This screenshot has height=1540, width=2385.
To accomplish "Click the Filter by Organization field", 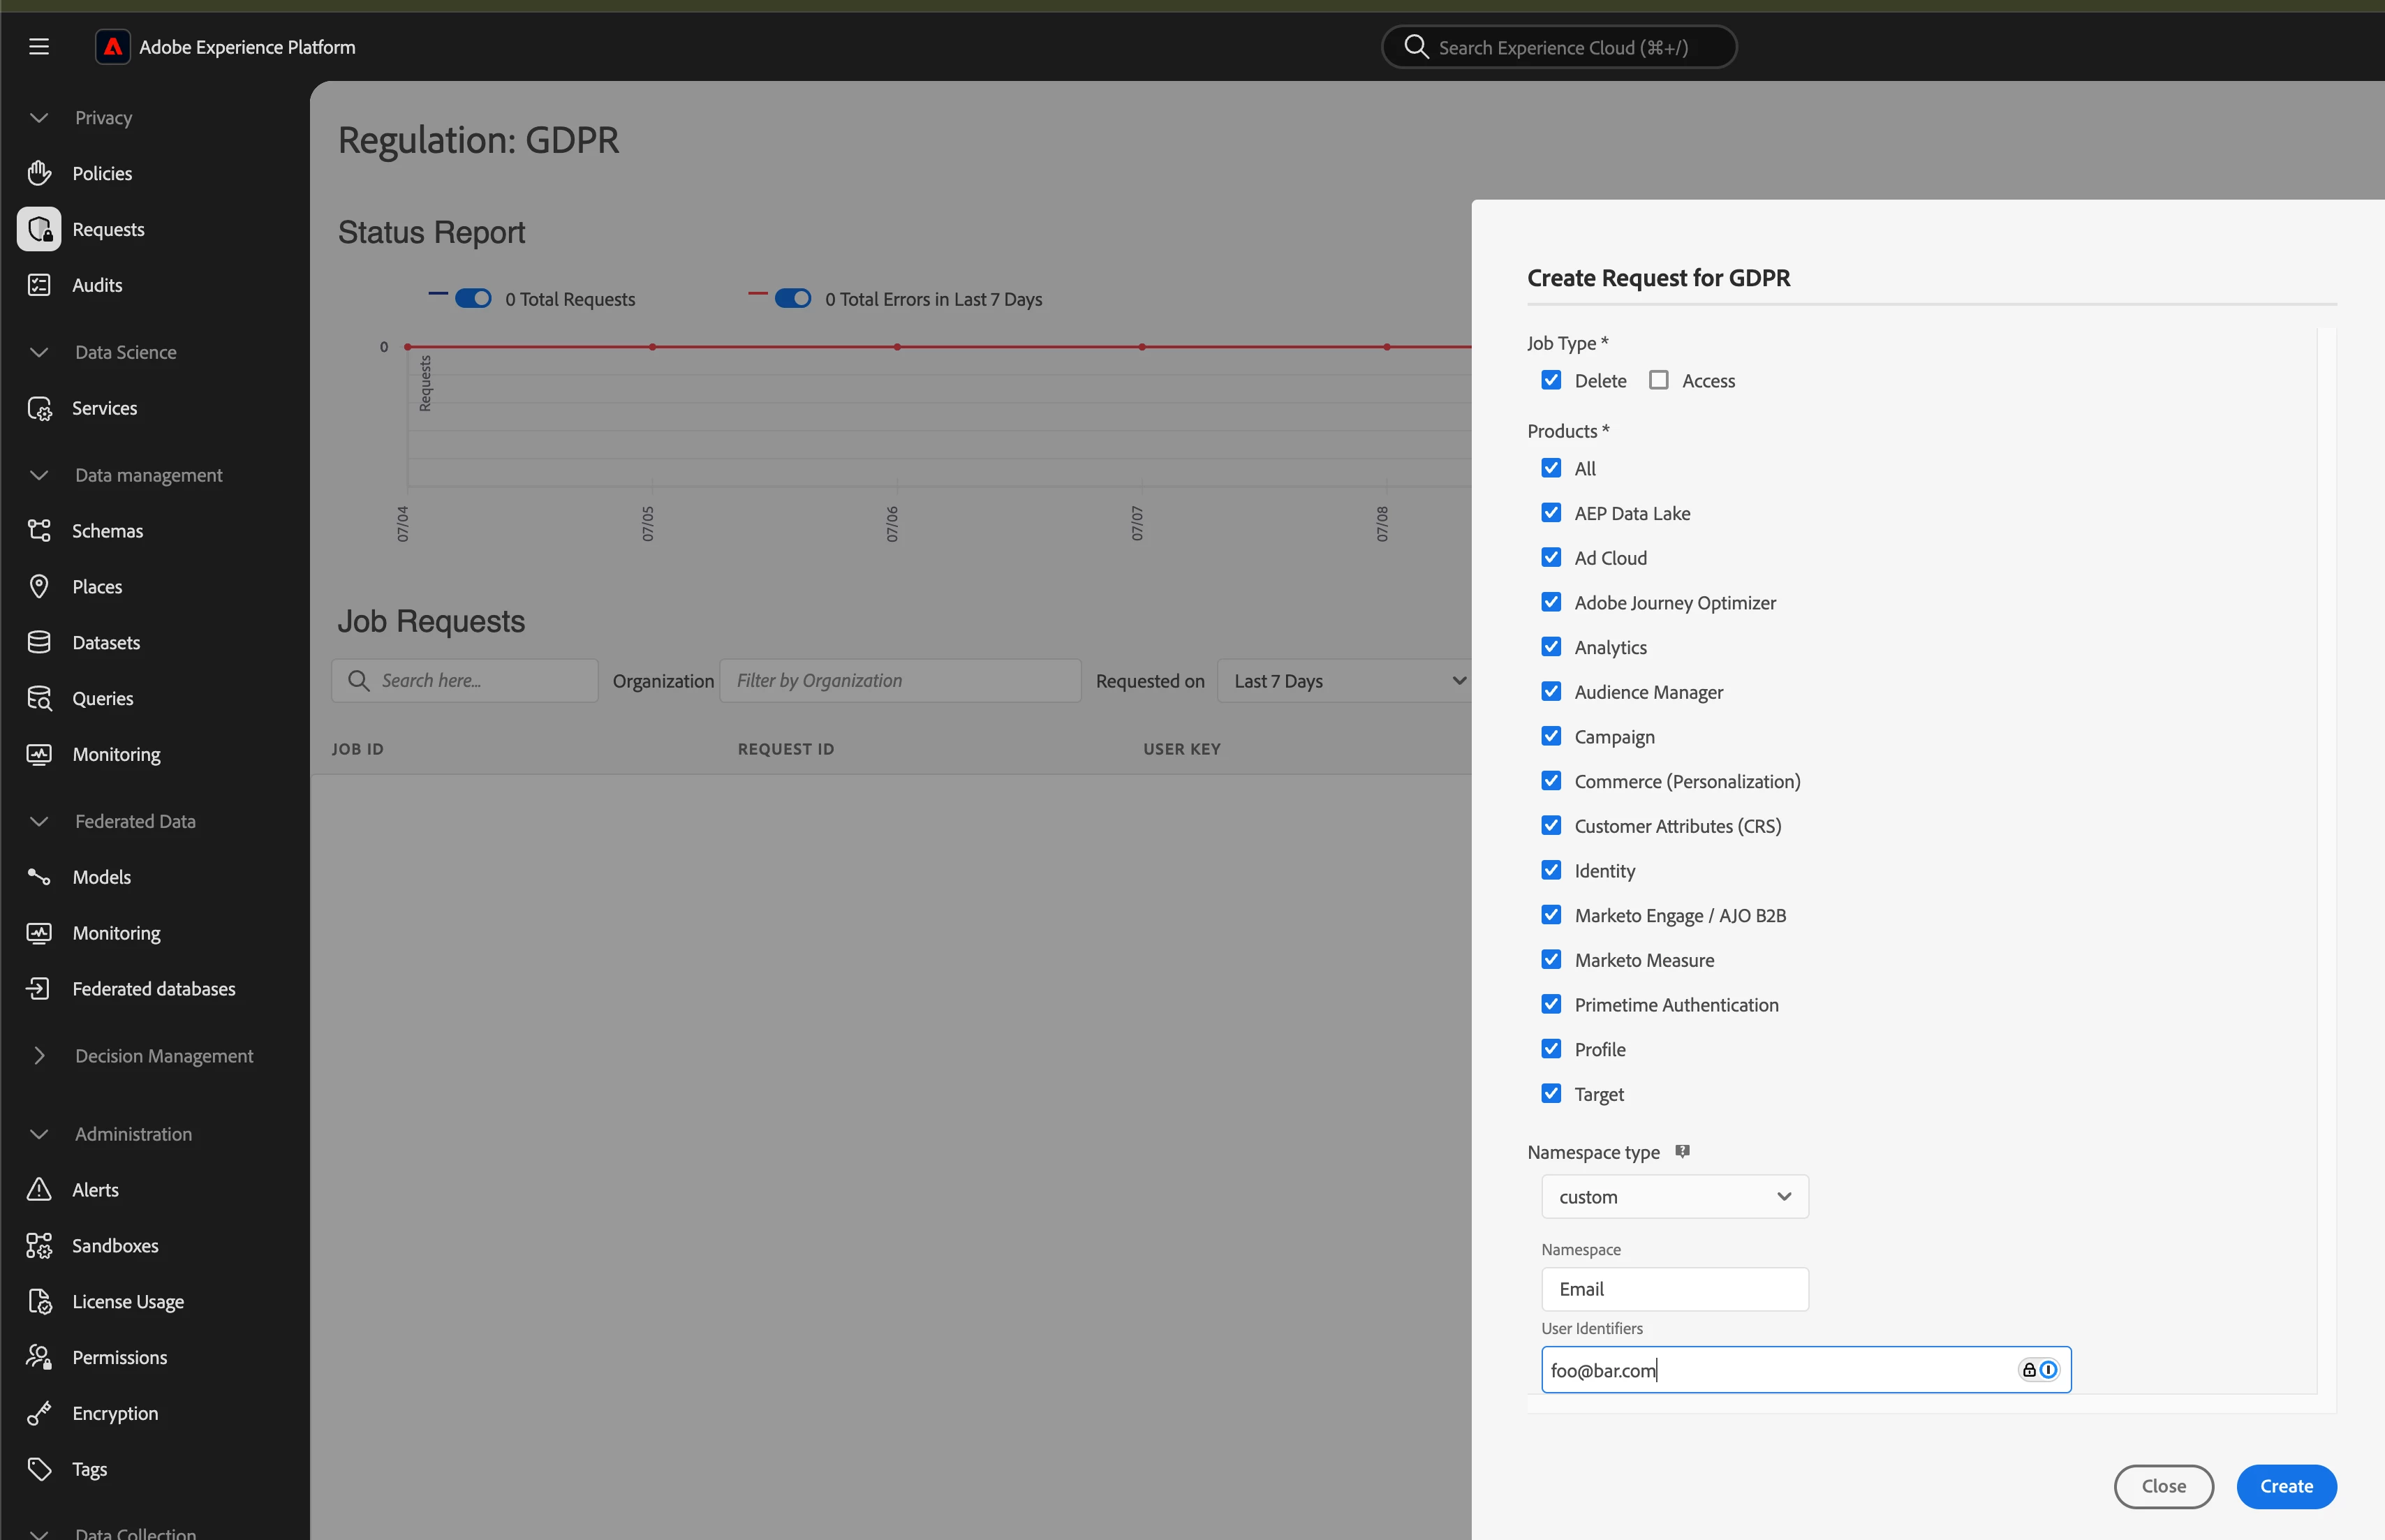I will (x=900, y=681).
